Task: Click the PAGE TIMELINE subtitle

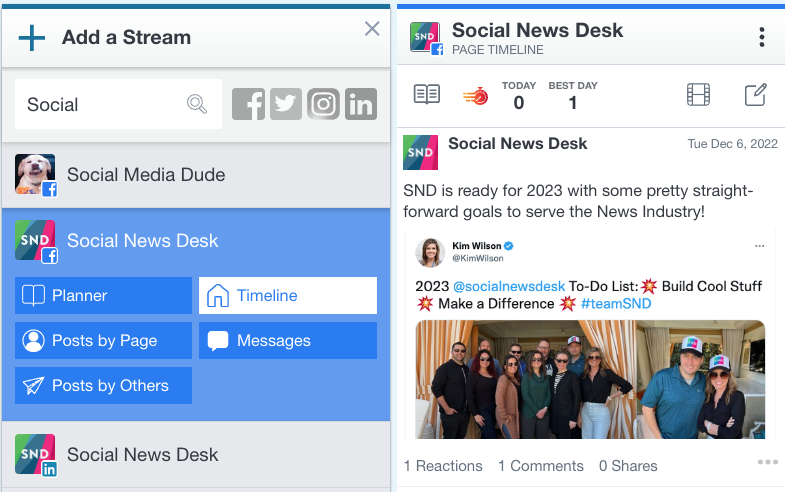Action: pyautogui.click(x=498, y=50)
